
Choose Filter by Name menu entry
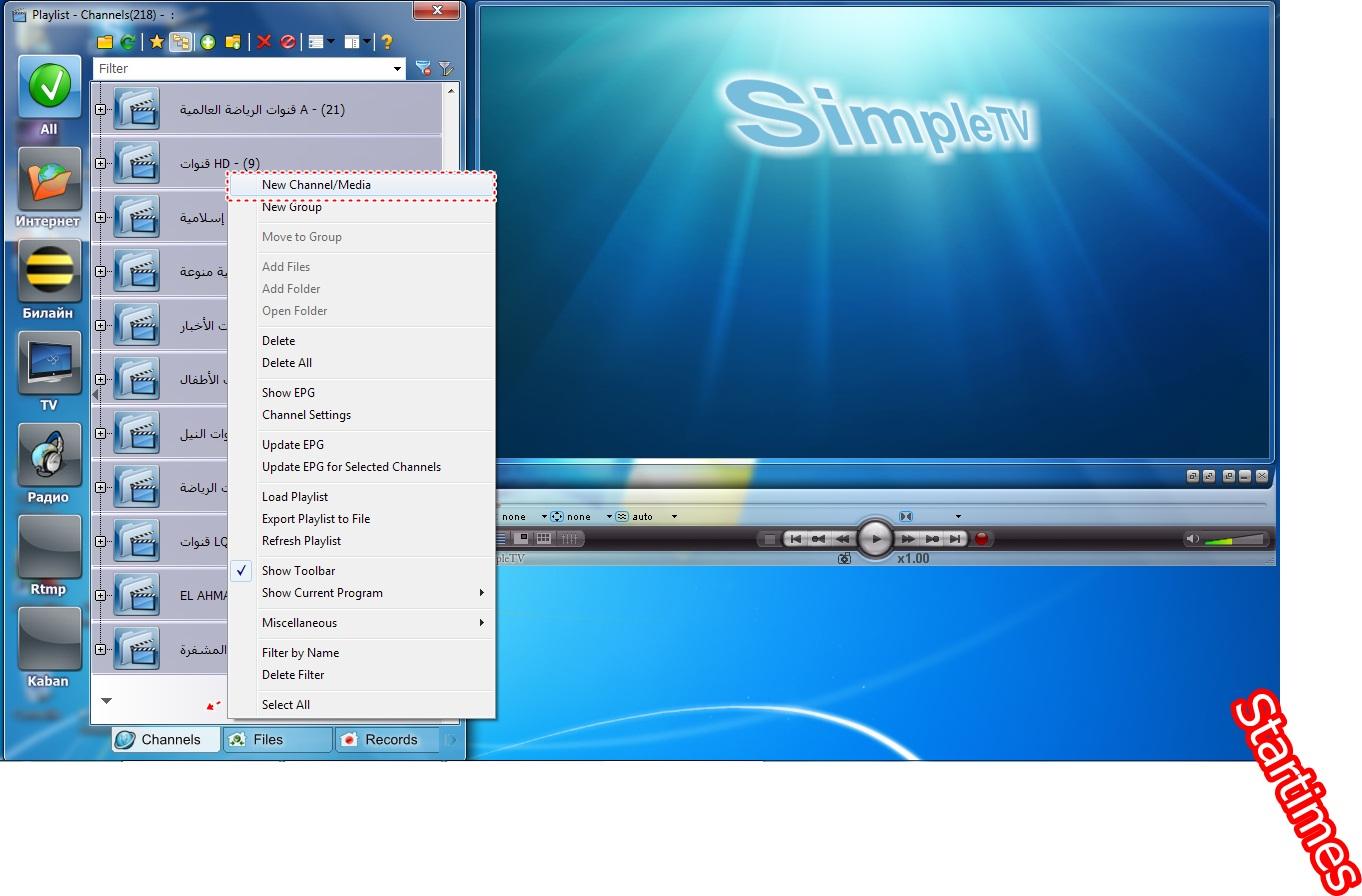(362, 653)
